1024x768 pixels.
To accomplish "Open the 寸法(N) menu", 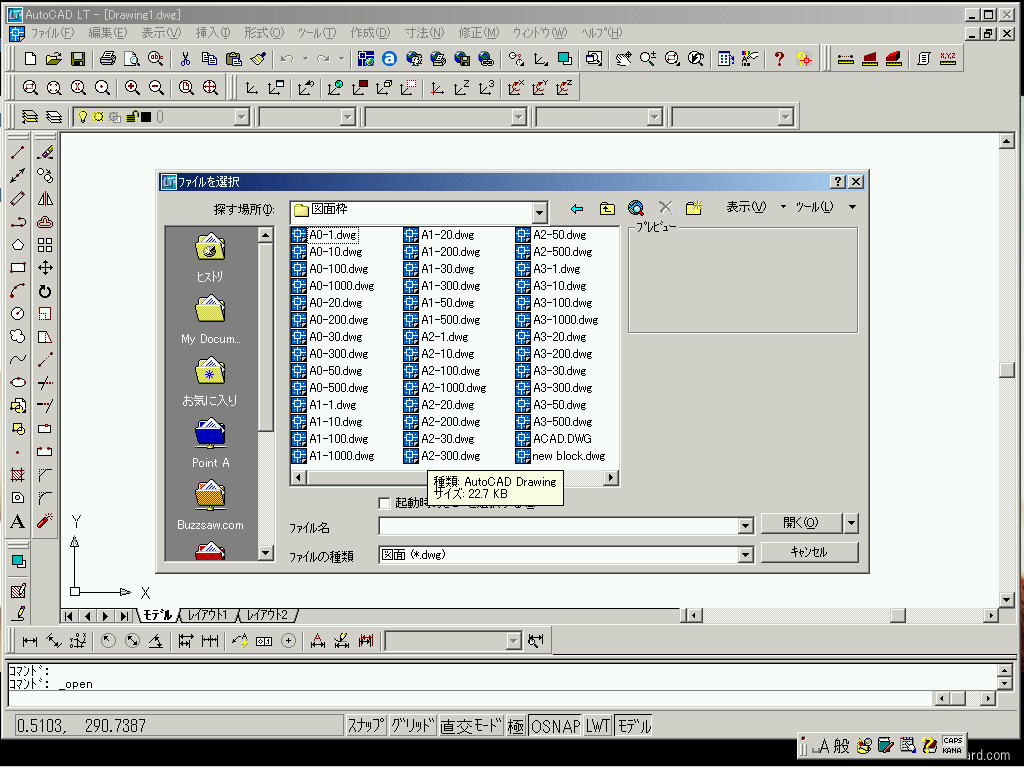I will click(x=424, y=33).
